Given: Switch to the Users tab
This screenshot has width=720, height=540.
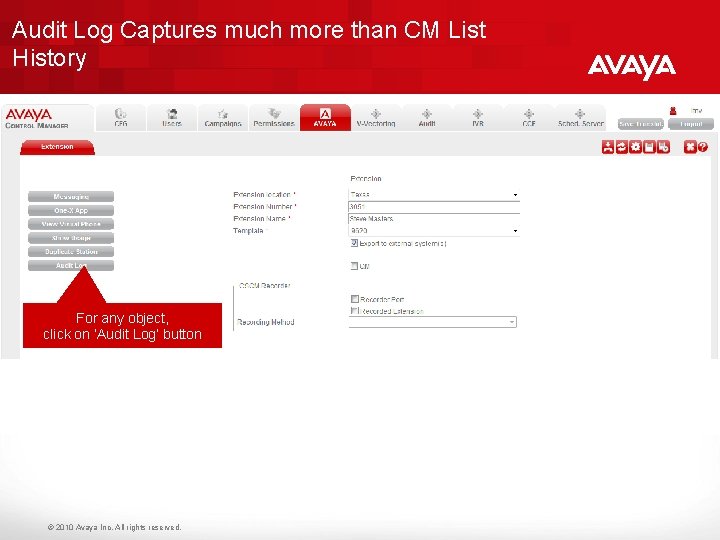Looking at the screenshot, I should 172,118.
